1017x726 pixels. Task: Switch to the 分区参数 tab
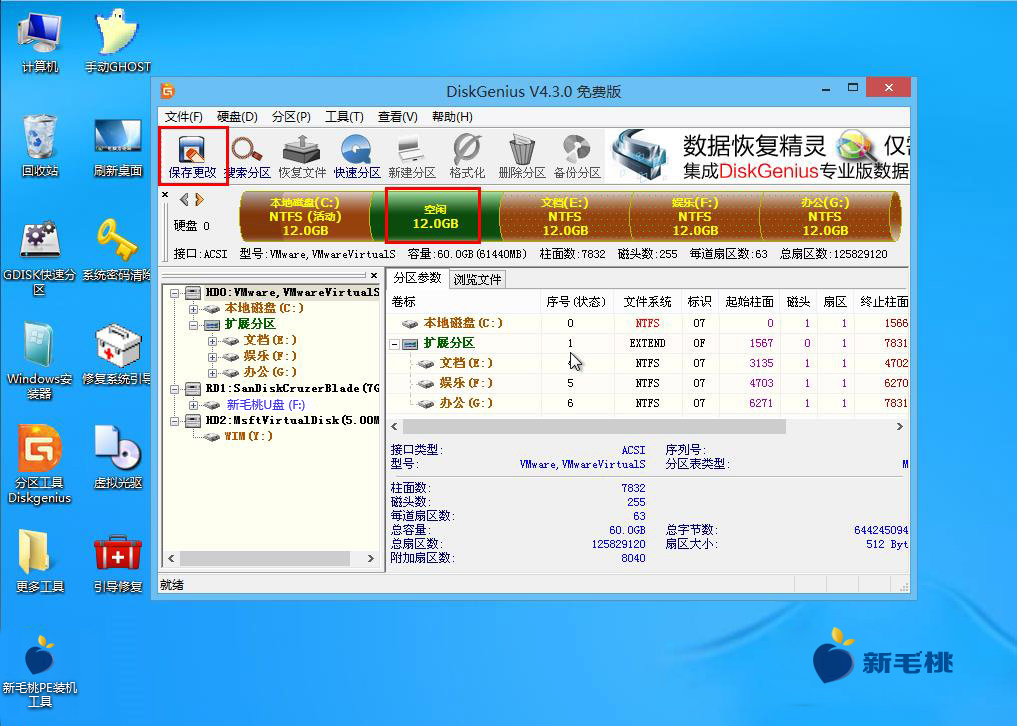tap(418, 278)
